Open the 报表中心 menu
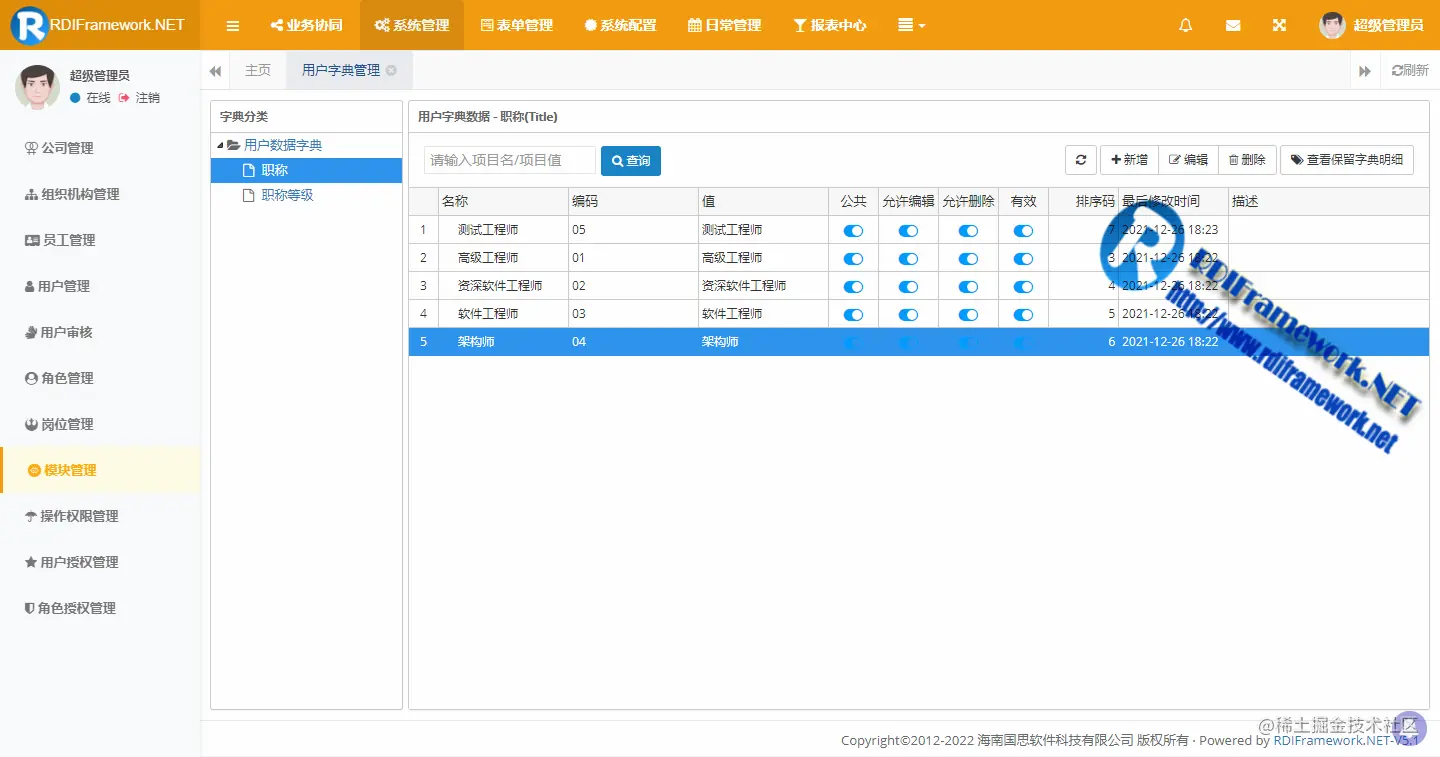The height and width of the screenshot is (757, 1440). click(830, 25)
